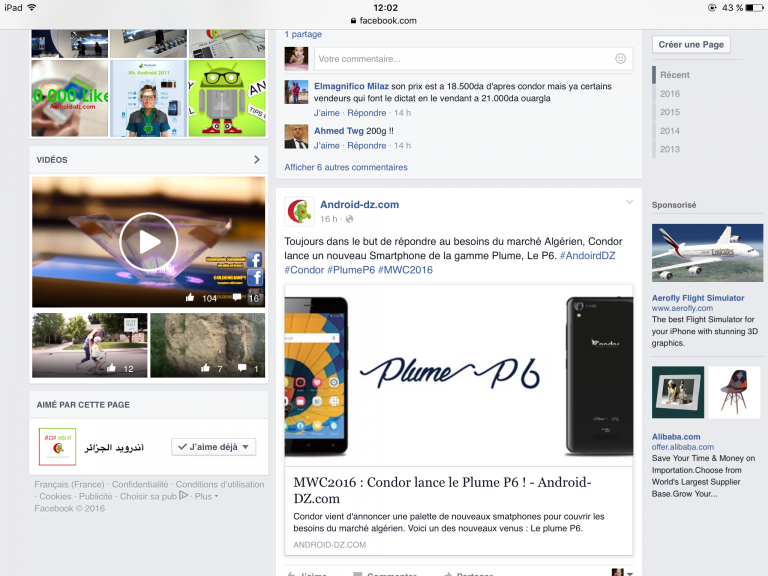The width and height of the screenshot is (768, 576).
Task: Select Récent in the timeline
Action: click(x=674, y=75)
